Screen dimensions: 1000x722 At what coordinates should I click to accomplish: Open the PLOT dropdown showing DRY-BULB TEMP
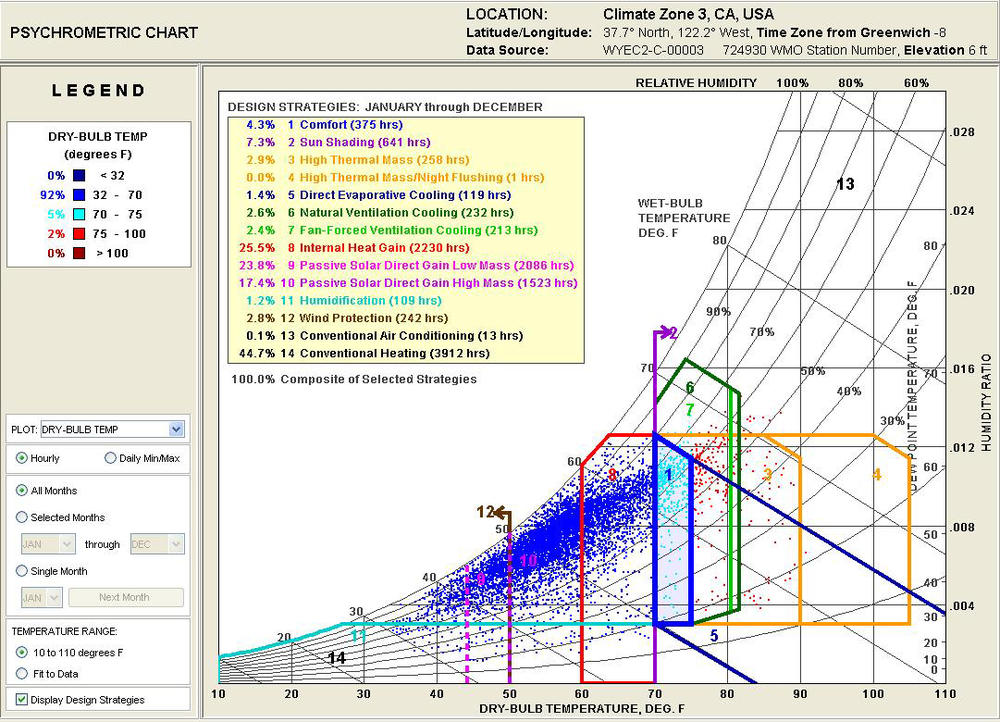click(112, 429)
